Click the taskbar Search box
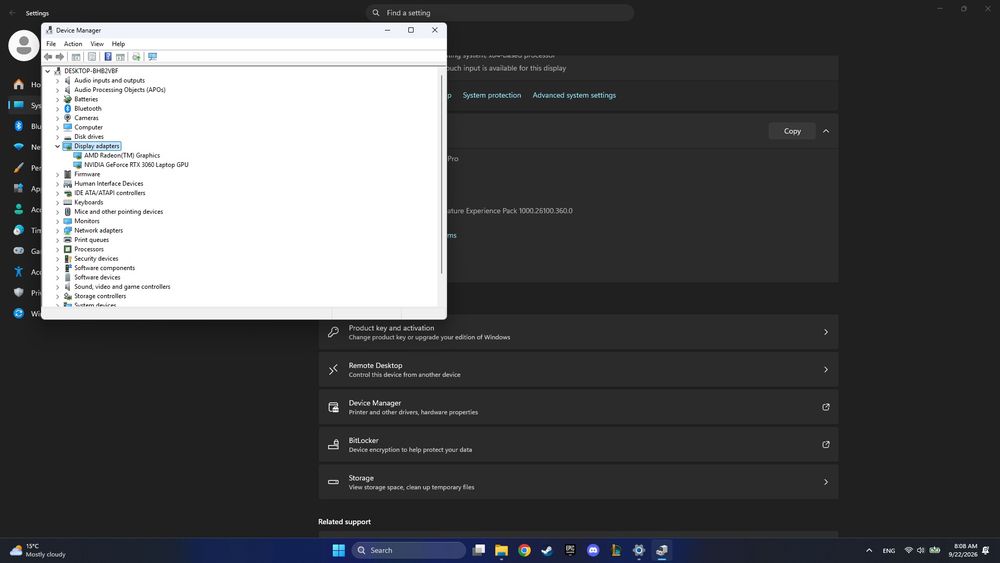This screenshot has width=1000, height=563. 408,550
